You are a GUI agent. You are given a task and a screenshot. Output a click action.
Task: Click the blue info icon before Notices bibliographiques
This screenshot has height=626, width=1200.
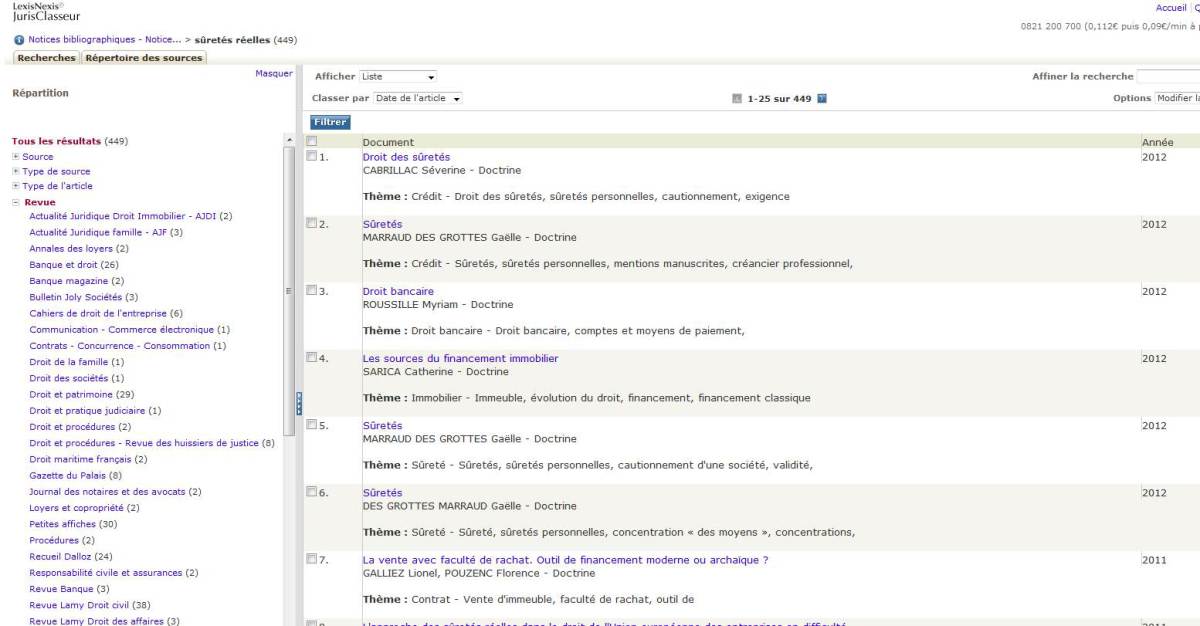tap(19, 40)
